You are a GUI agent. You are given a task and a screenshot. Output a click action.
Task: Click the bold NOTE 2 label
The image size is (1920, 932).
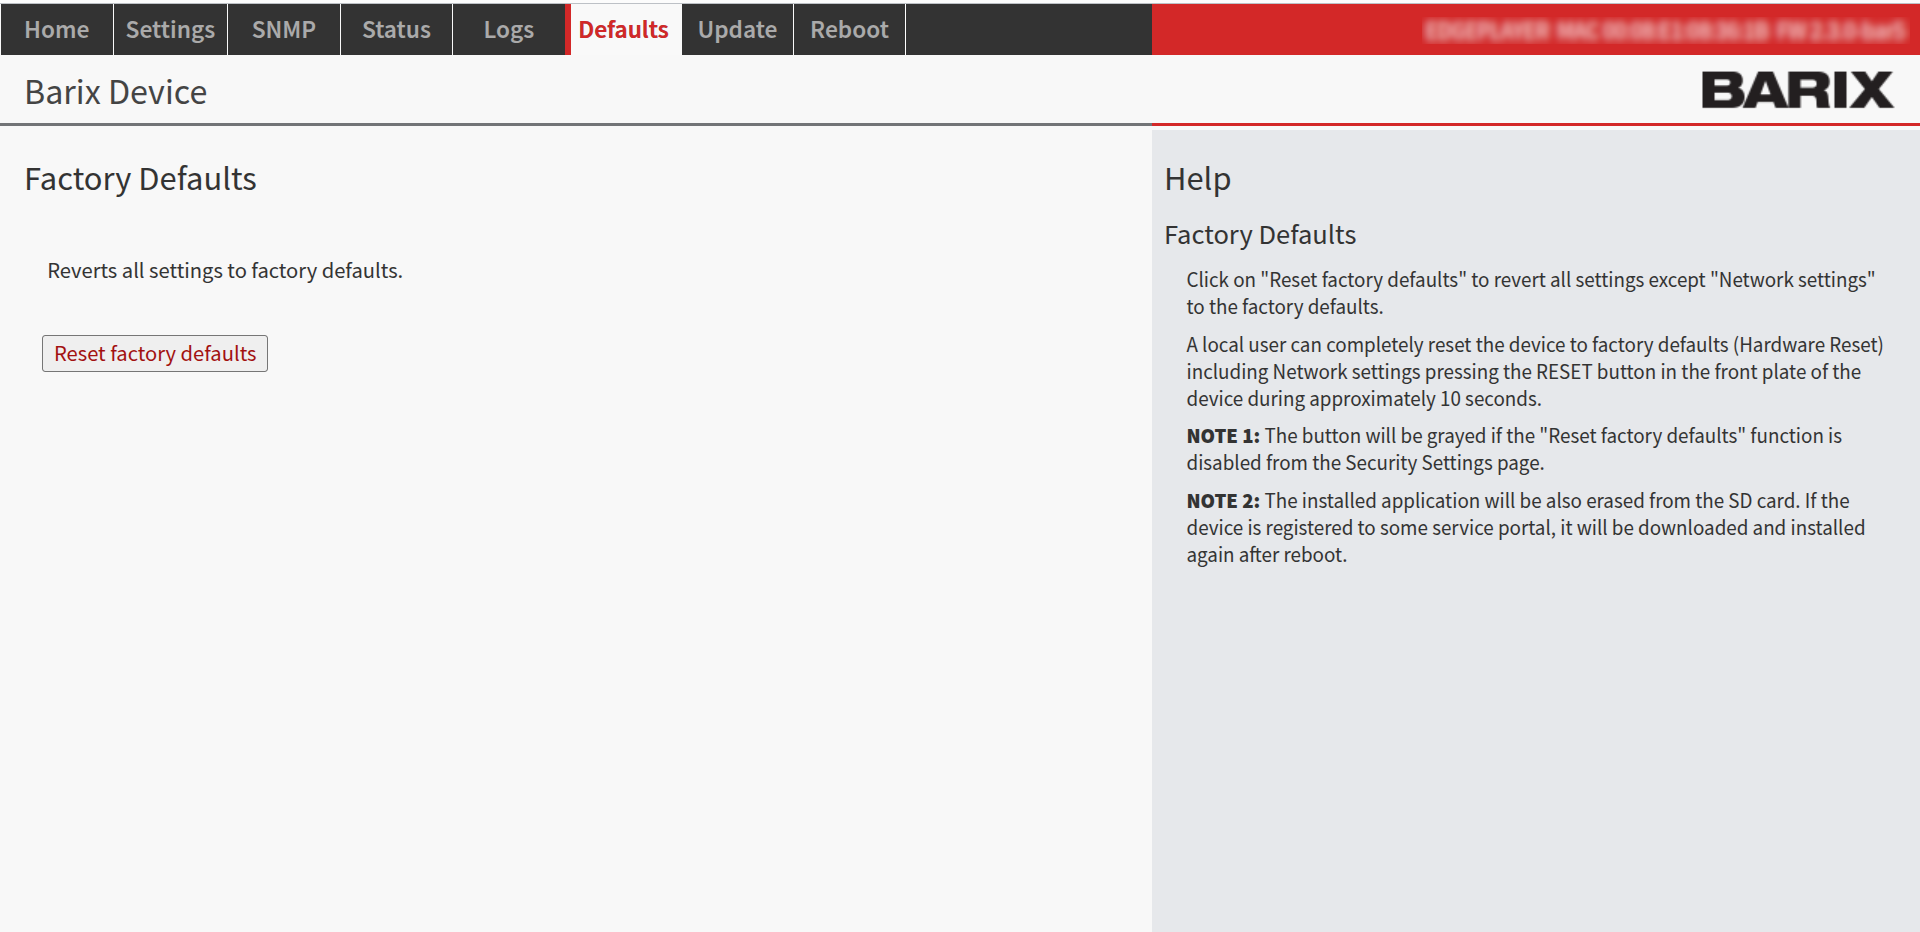[1222, 501]
